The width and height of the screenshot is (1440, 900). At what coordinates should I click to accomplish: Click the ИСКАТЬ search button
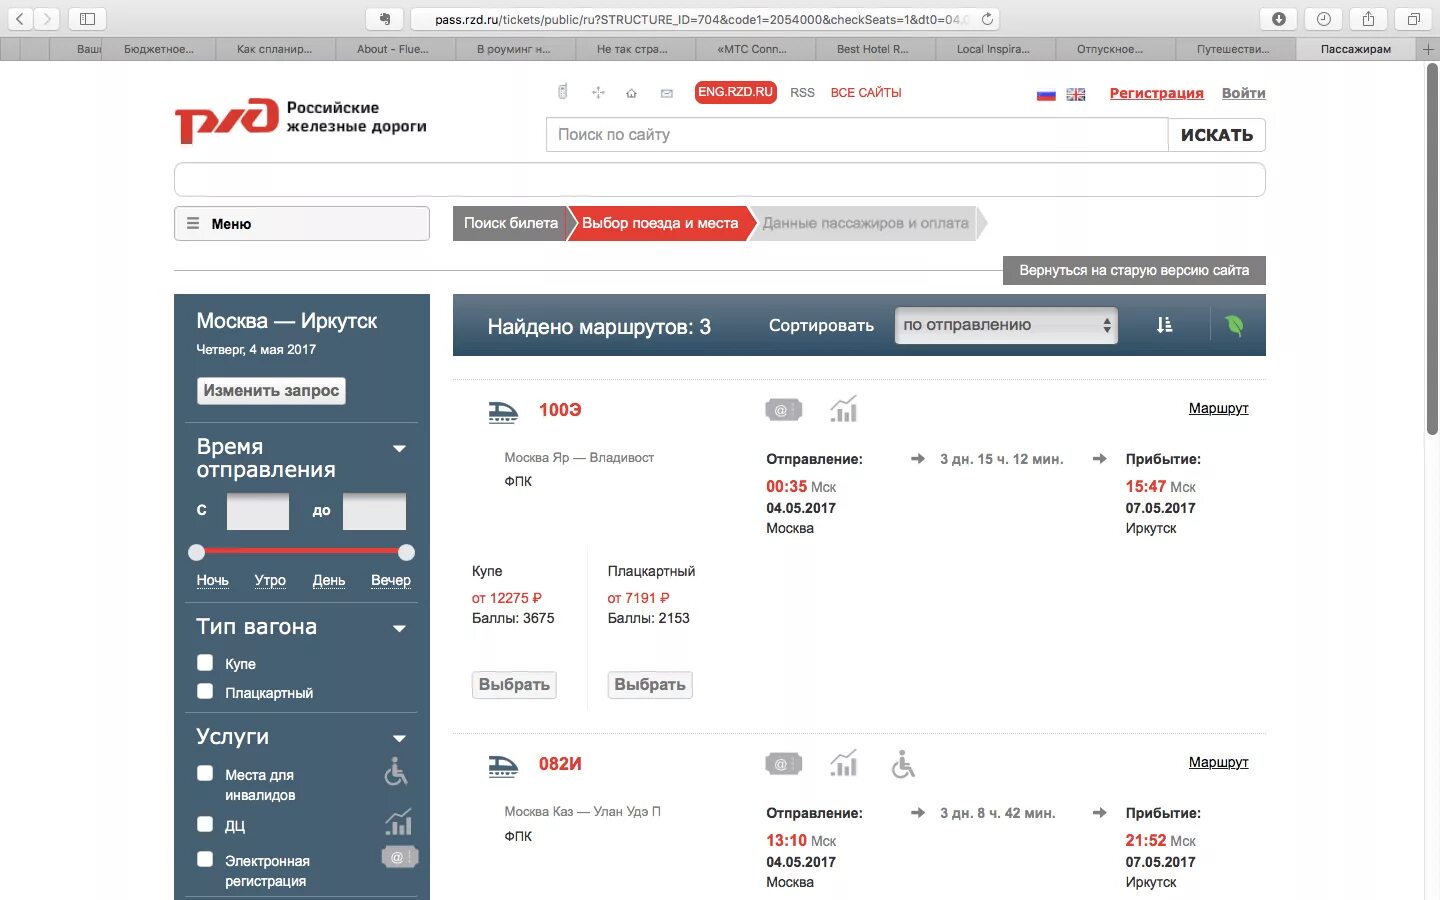click(1217, 135)
